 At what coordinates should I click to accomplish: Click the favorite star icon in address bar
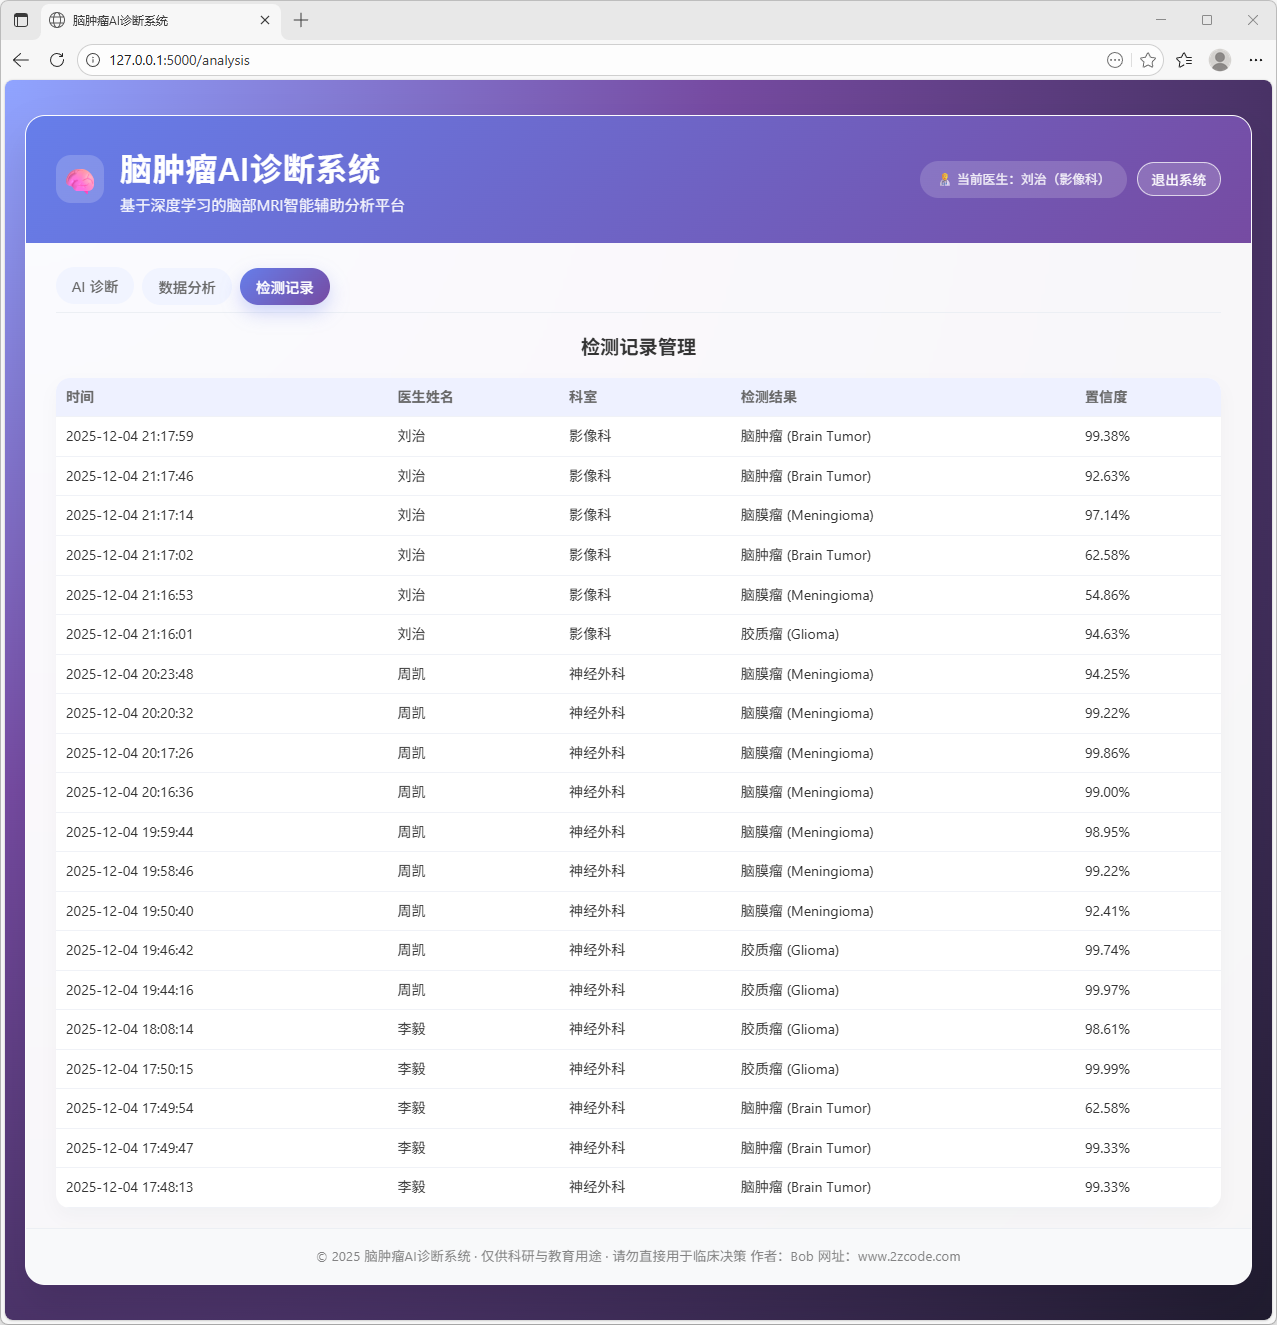[1148, 60]
